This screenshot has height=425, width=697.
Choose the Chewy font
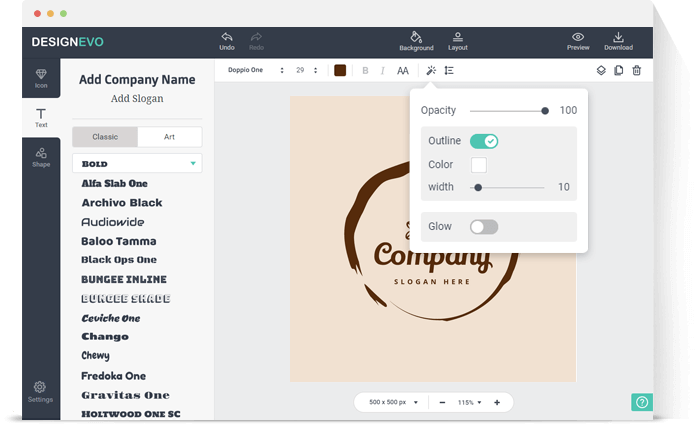(x=95, y=356)
